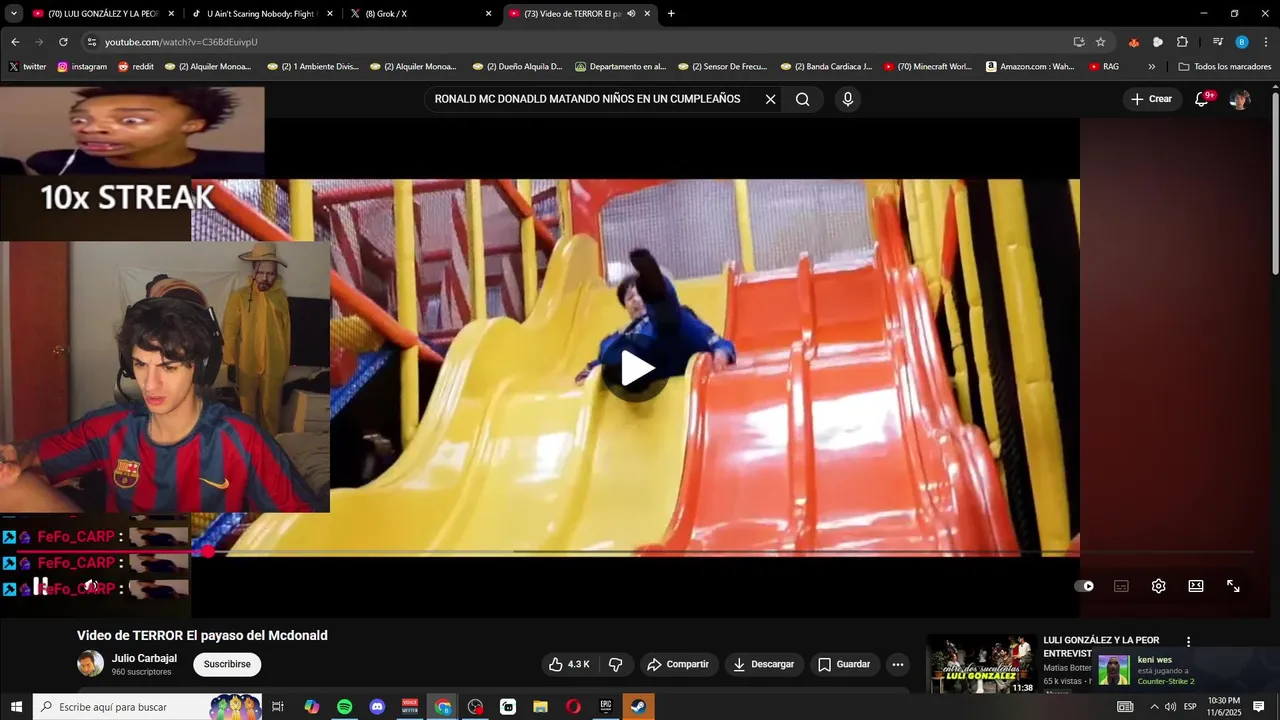The height and width of the screenshot is (720, 1280).
Task: Show hidden system tray icons
Action: (x=1154, y=707)
